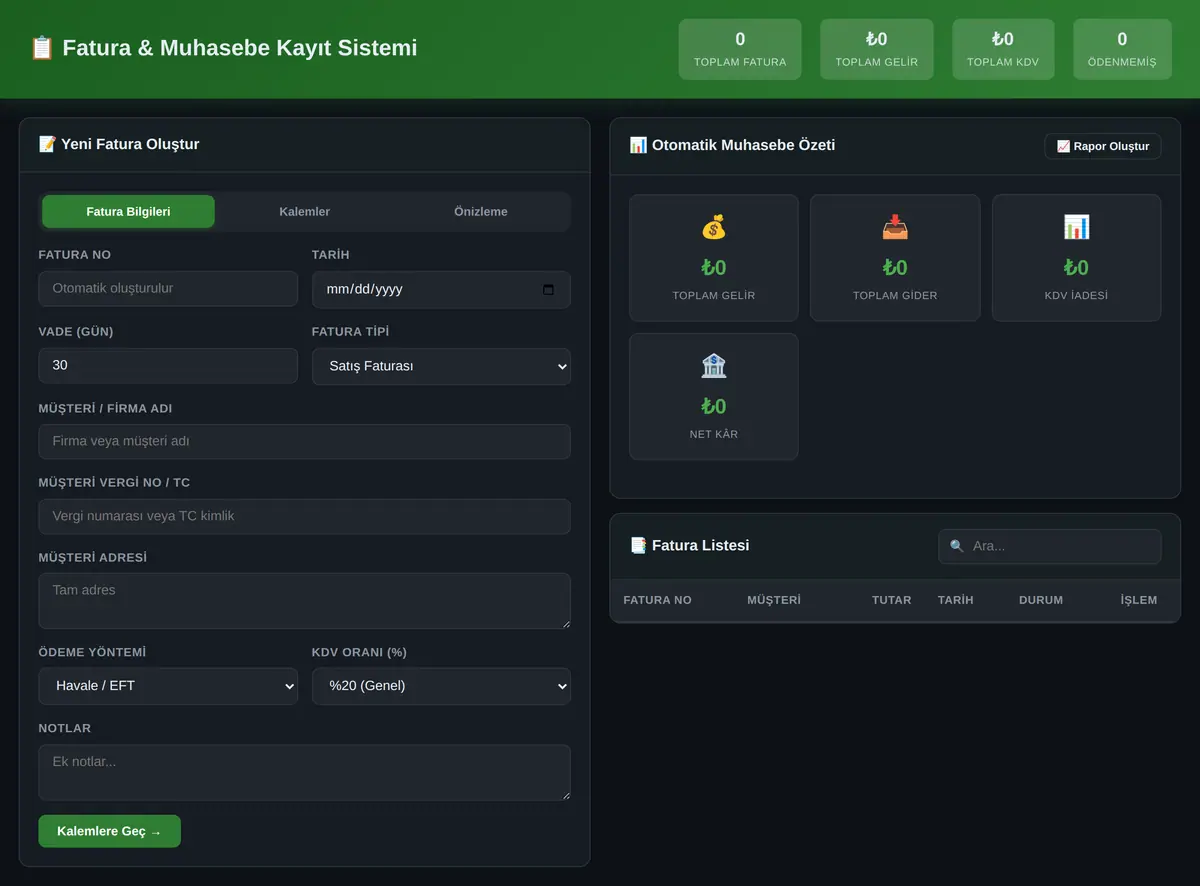This screenshot has height=886, width=1200.
Task: Focus the Müşteri Vergi No / TC field
Action: coord(305,516)
